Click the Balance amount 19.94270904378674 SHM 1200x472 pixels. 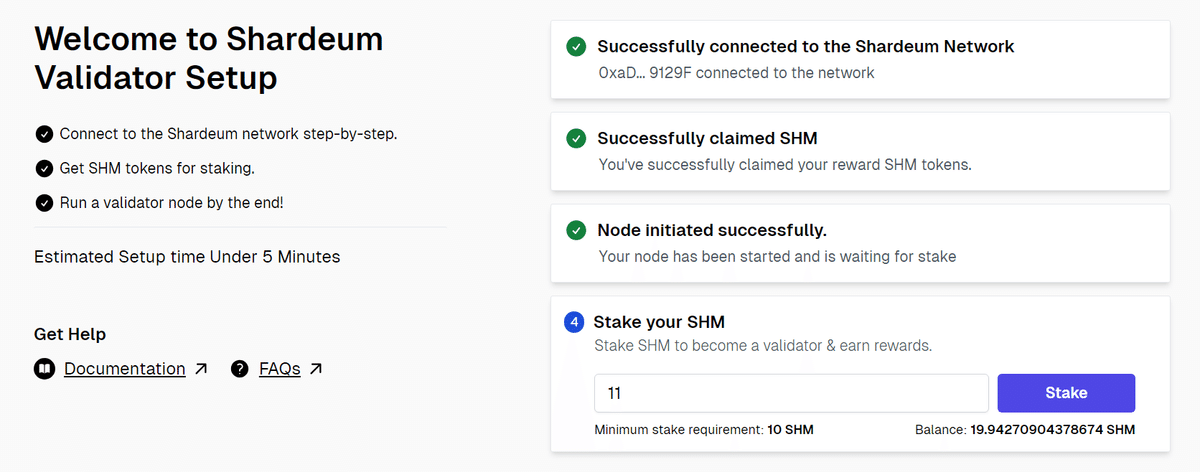(x=1053, y=430)
